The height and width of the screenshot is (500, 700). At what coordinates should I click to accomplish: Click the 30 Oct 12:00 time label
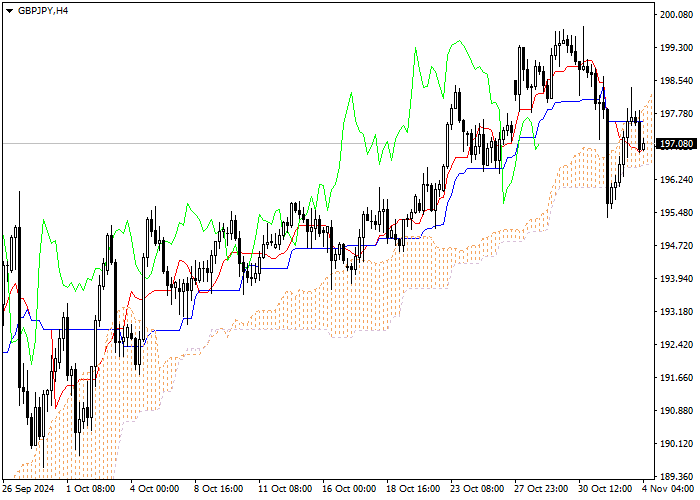coord(605,489)
